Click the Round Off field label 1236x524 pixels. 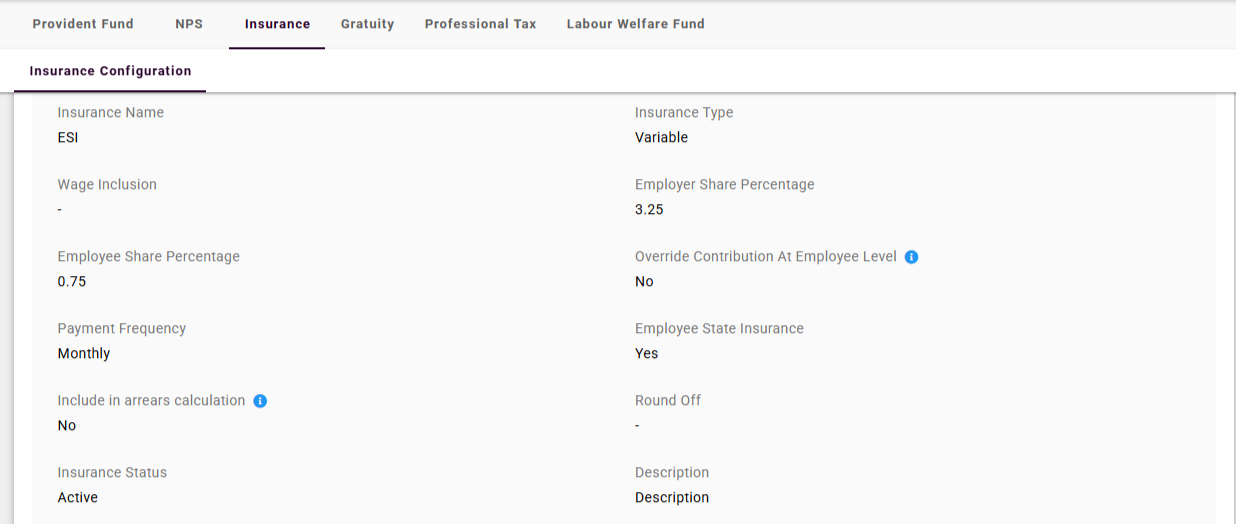pyautogui.click(x=668, y=401)
